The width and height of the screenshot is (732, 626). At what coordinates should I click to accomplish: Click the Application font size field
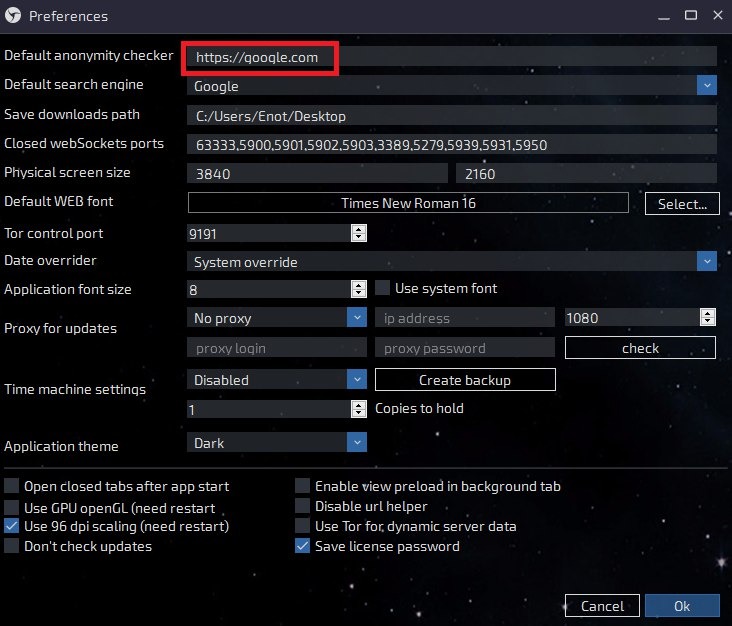[269, 289]
